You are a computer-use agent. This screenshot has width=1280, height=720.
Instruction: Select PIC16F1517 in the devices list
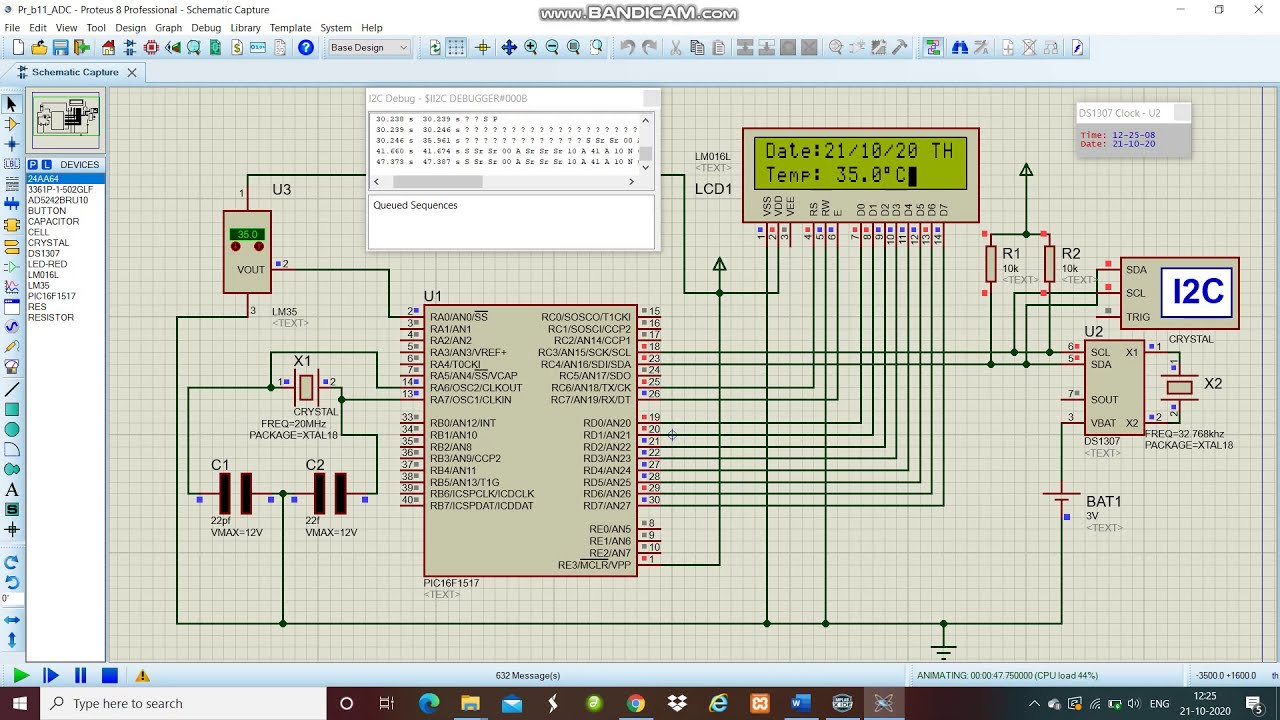point(51,296)
